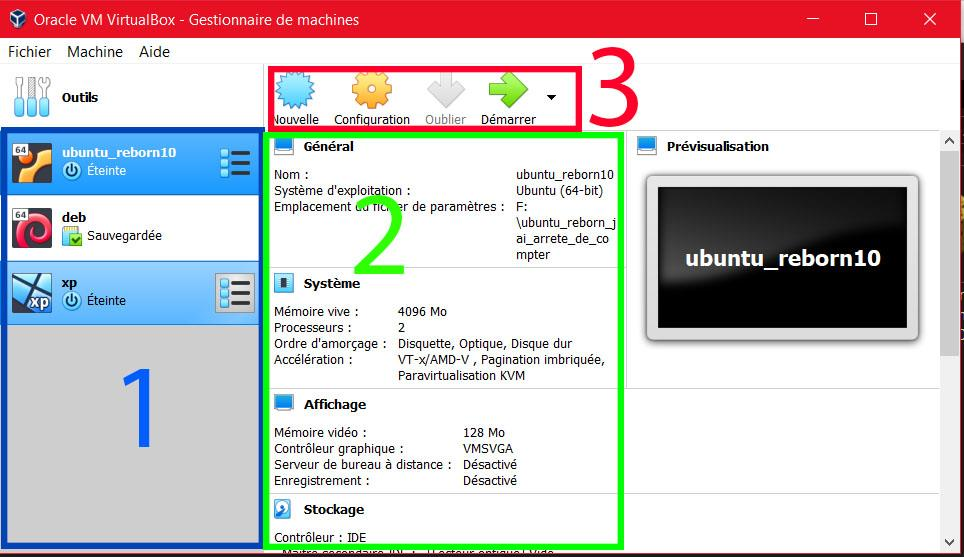Image resolution: width=964 pixels, height=557 pixels.
Task: Open the Machine menu
Action: click(95, 52)
